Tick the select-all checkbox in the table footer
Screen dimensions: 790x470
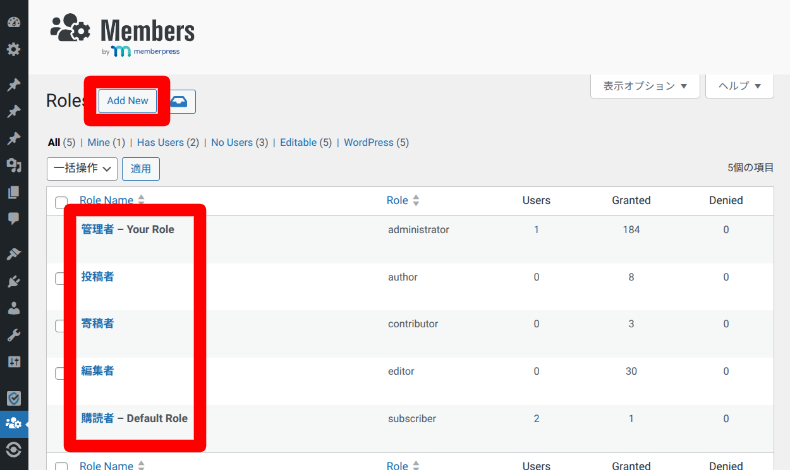point(61,466)
